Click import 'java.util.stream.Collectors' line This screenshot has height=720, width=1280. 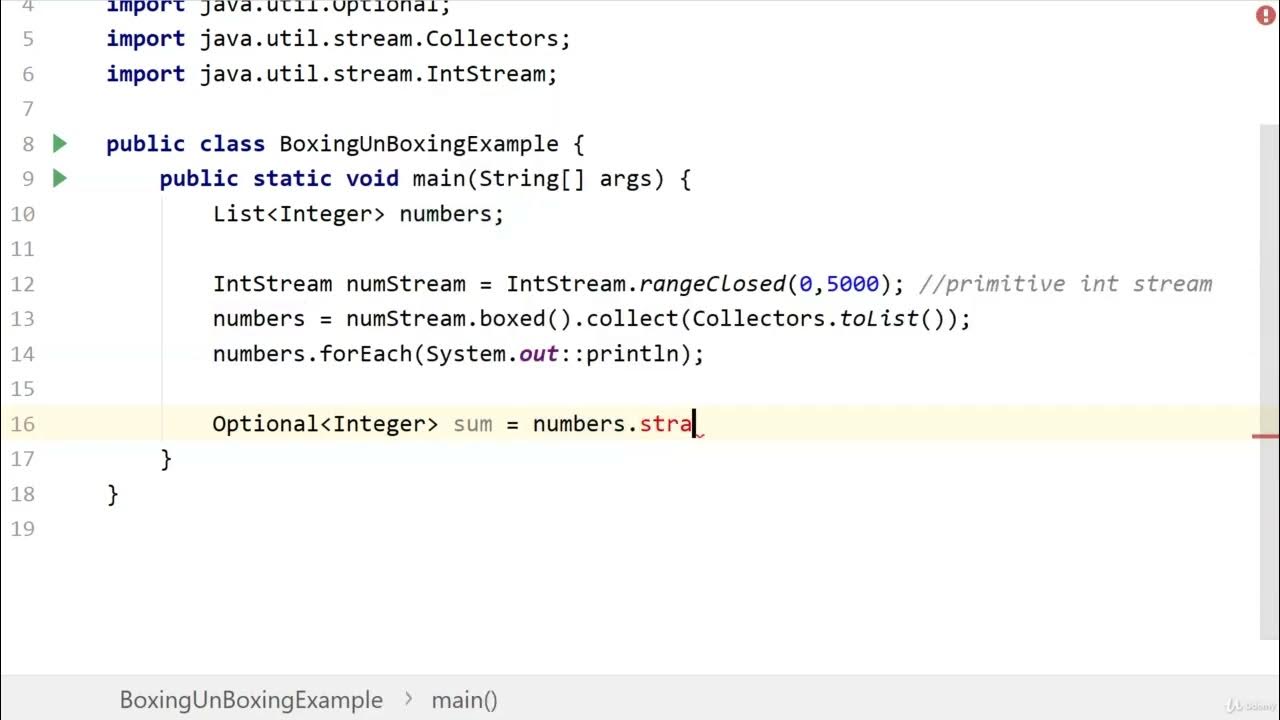point(338,39)
